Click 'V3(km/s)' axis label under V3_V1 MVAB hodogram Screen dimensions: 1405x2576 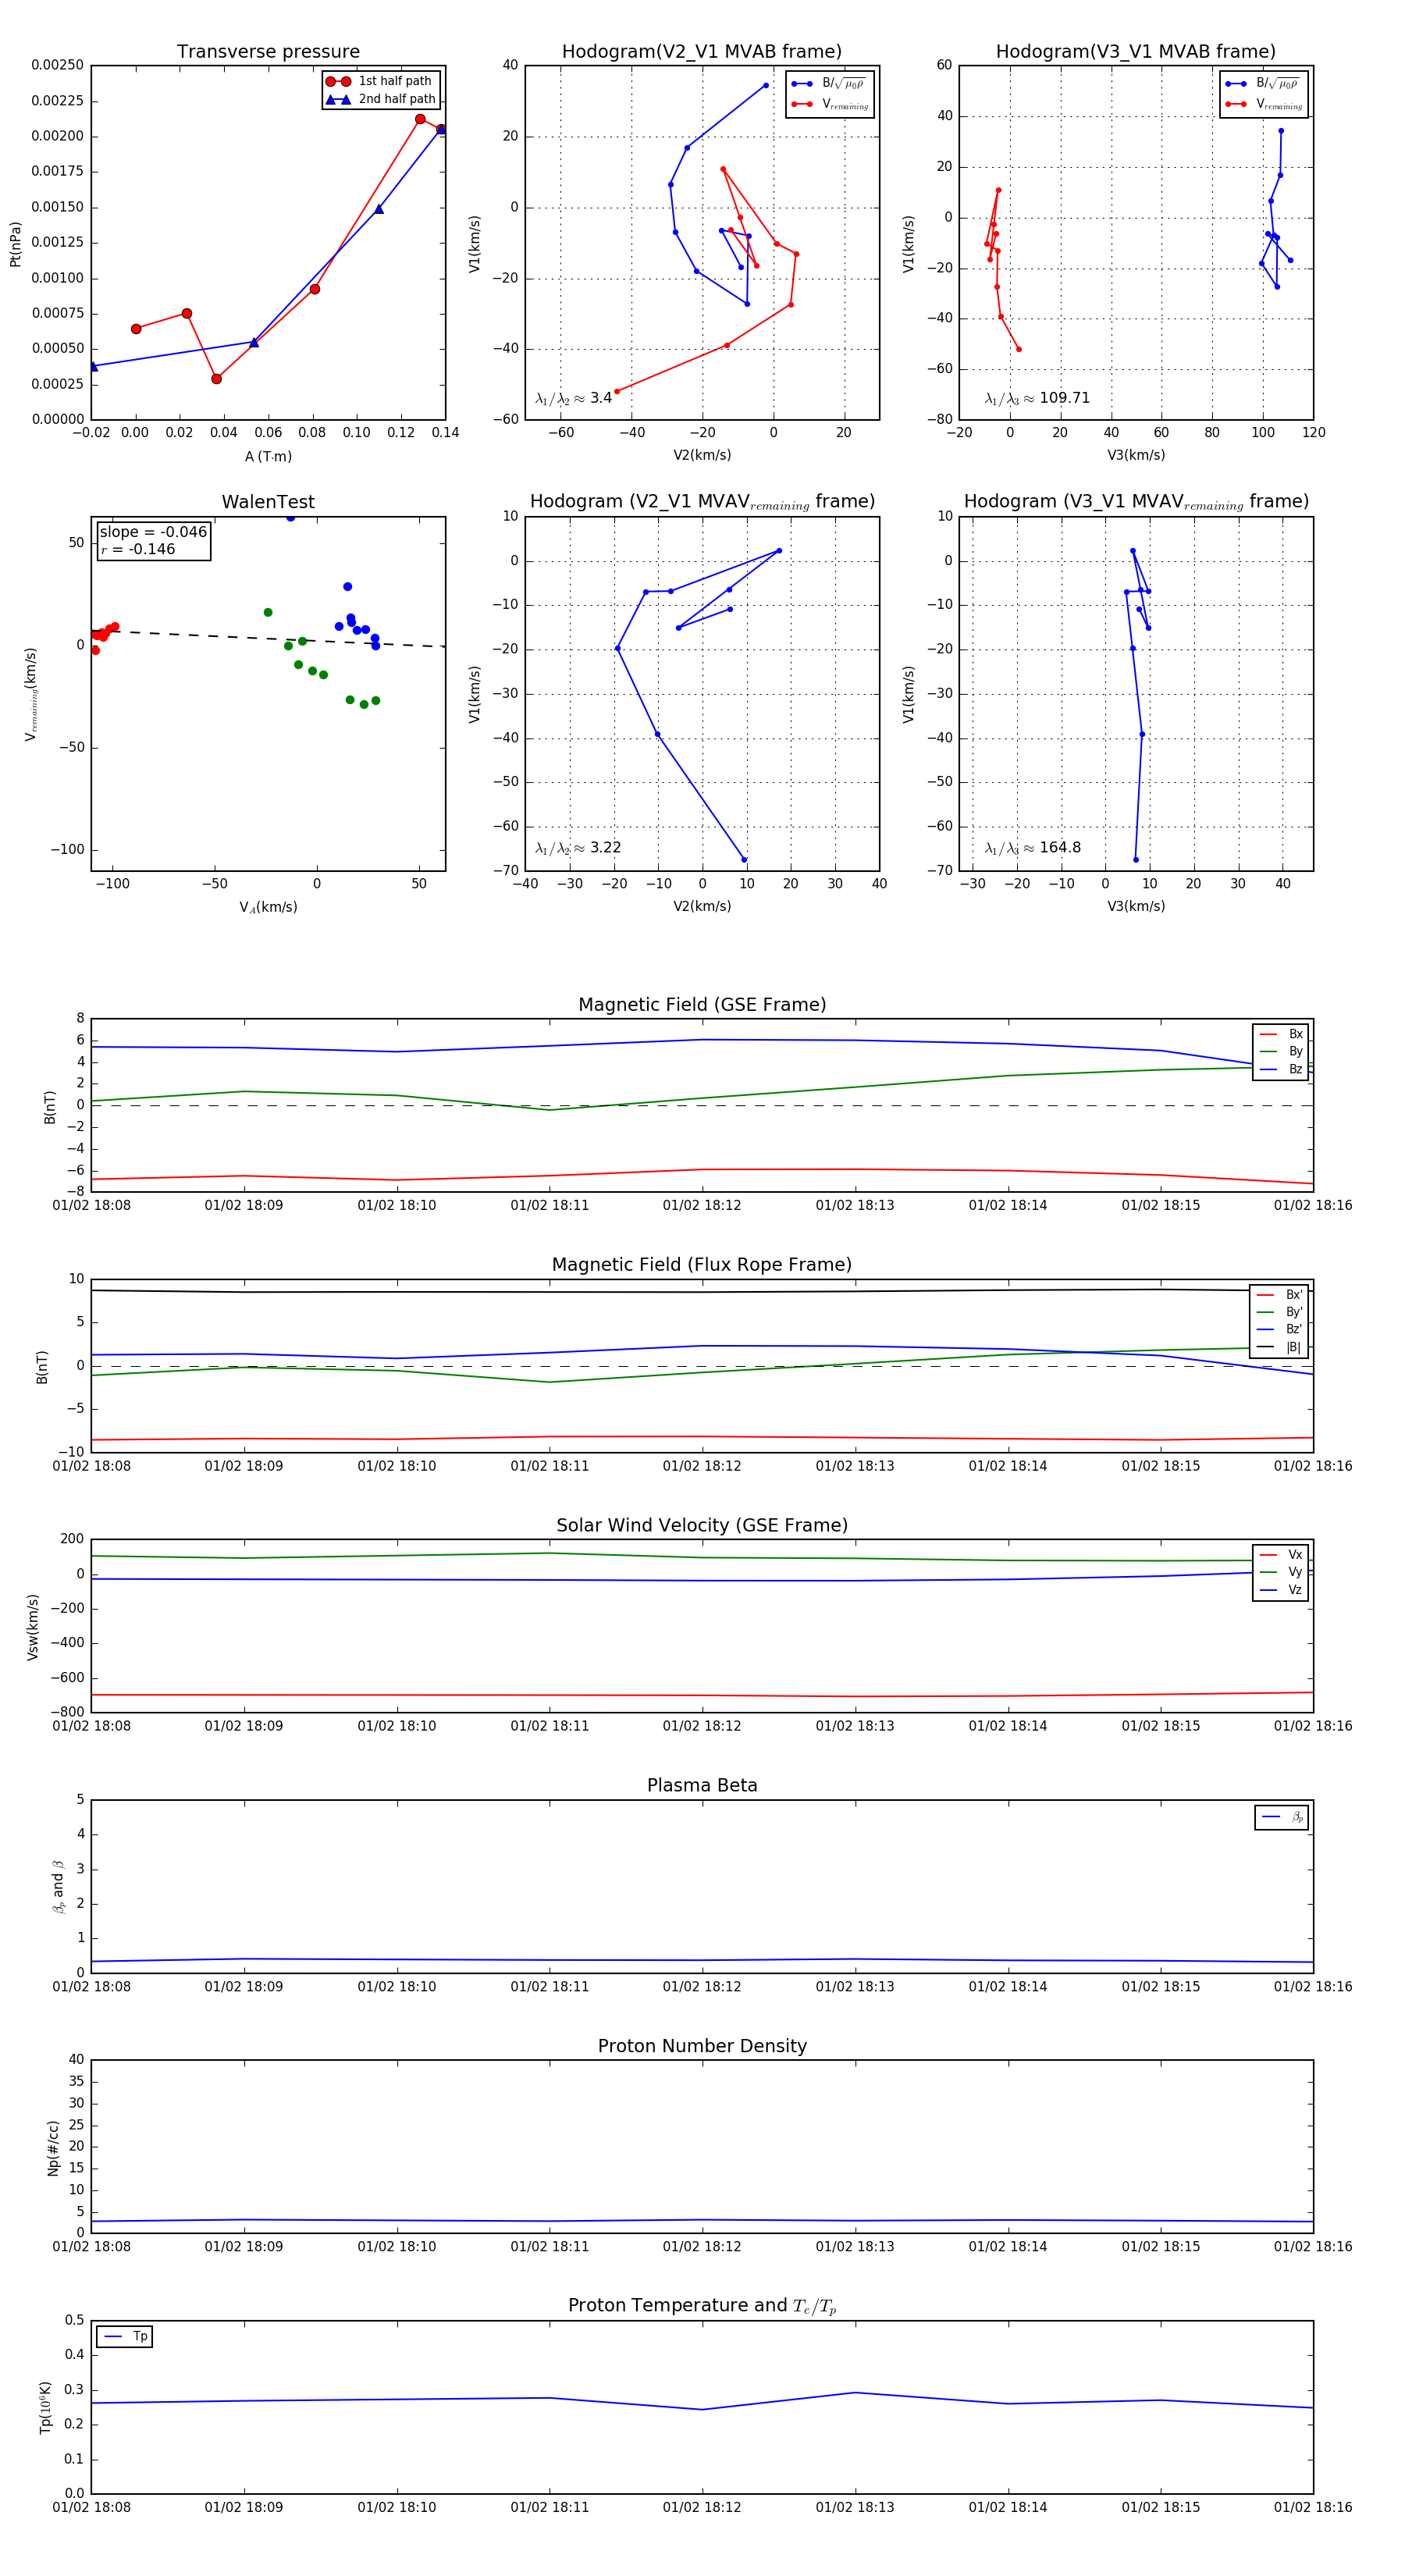click(x=1136, y=456)
